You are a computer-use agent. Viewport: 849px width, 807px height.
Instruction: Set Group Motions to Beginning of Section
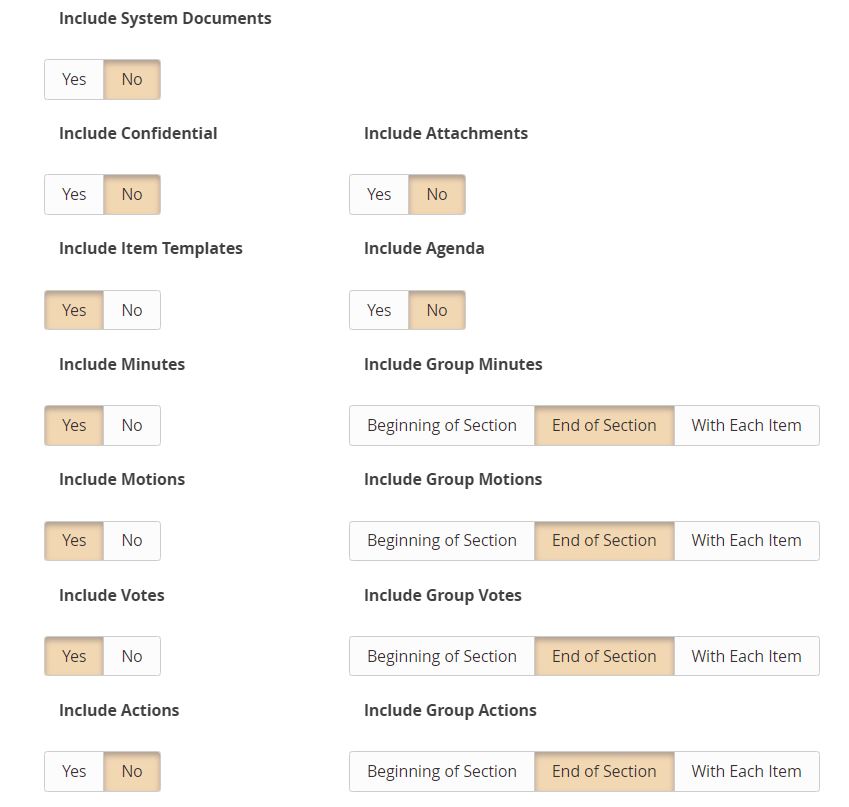pyautogui.click(x=442, y=541)
